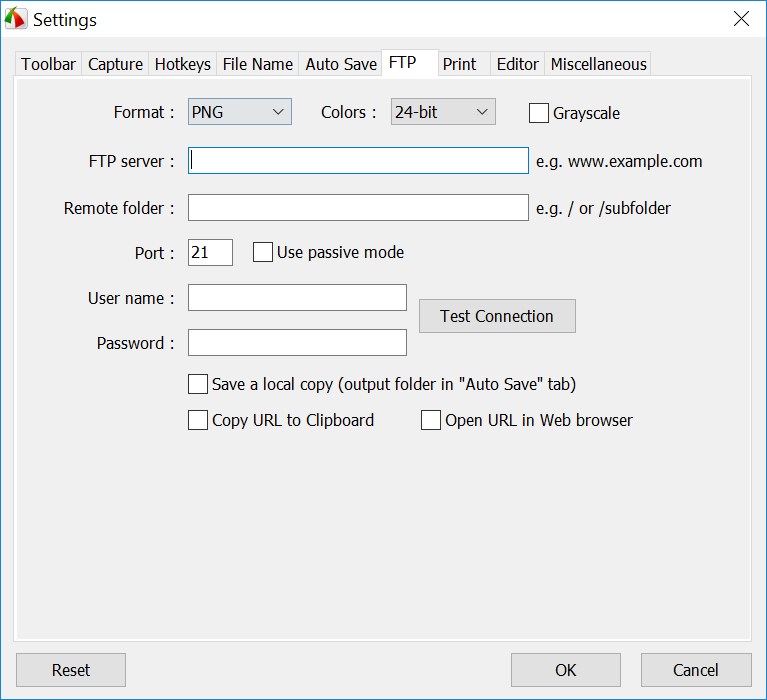This screenshot has width=767, height=700.
Task: Select the File Name tab
Action: coord(257,64)
